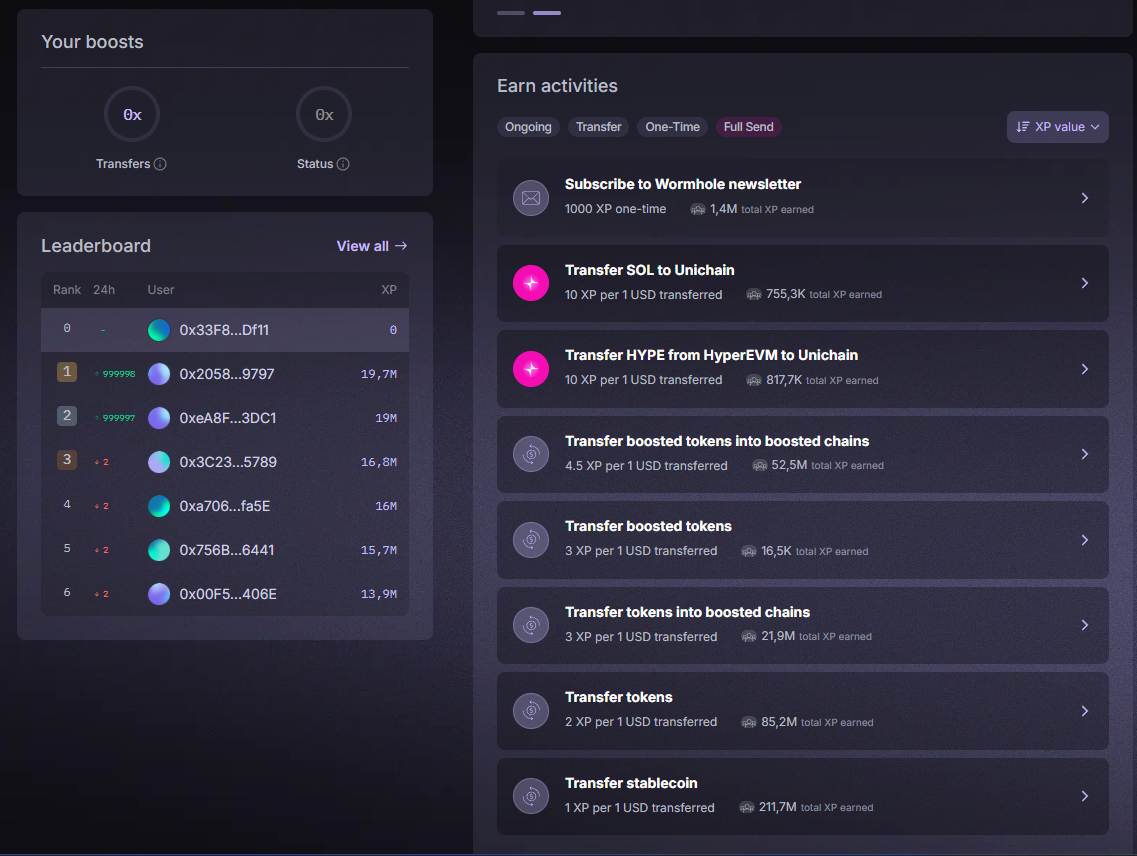Screen dimensions: 1137x856
Task: Toggle the Full Send filter chip
Action: (748, 127)
